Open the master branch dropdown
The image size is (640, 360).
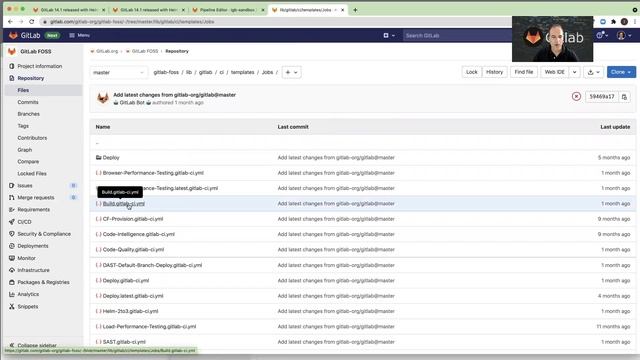(118, 72)
